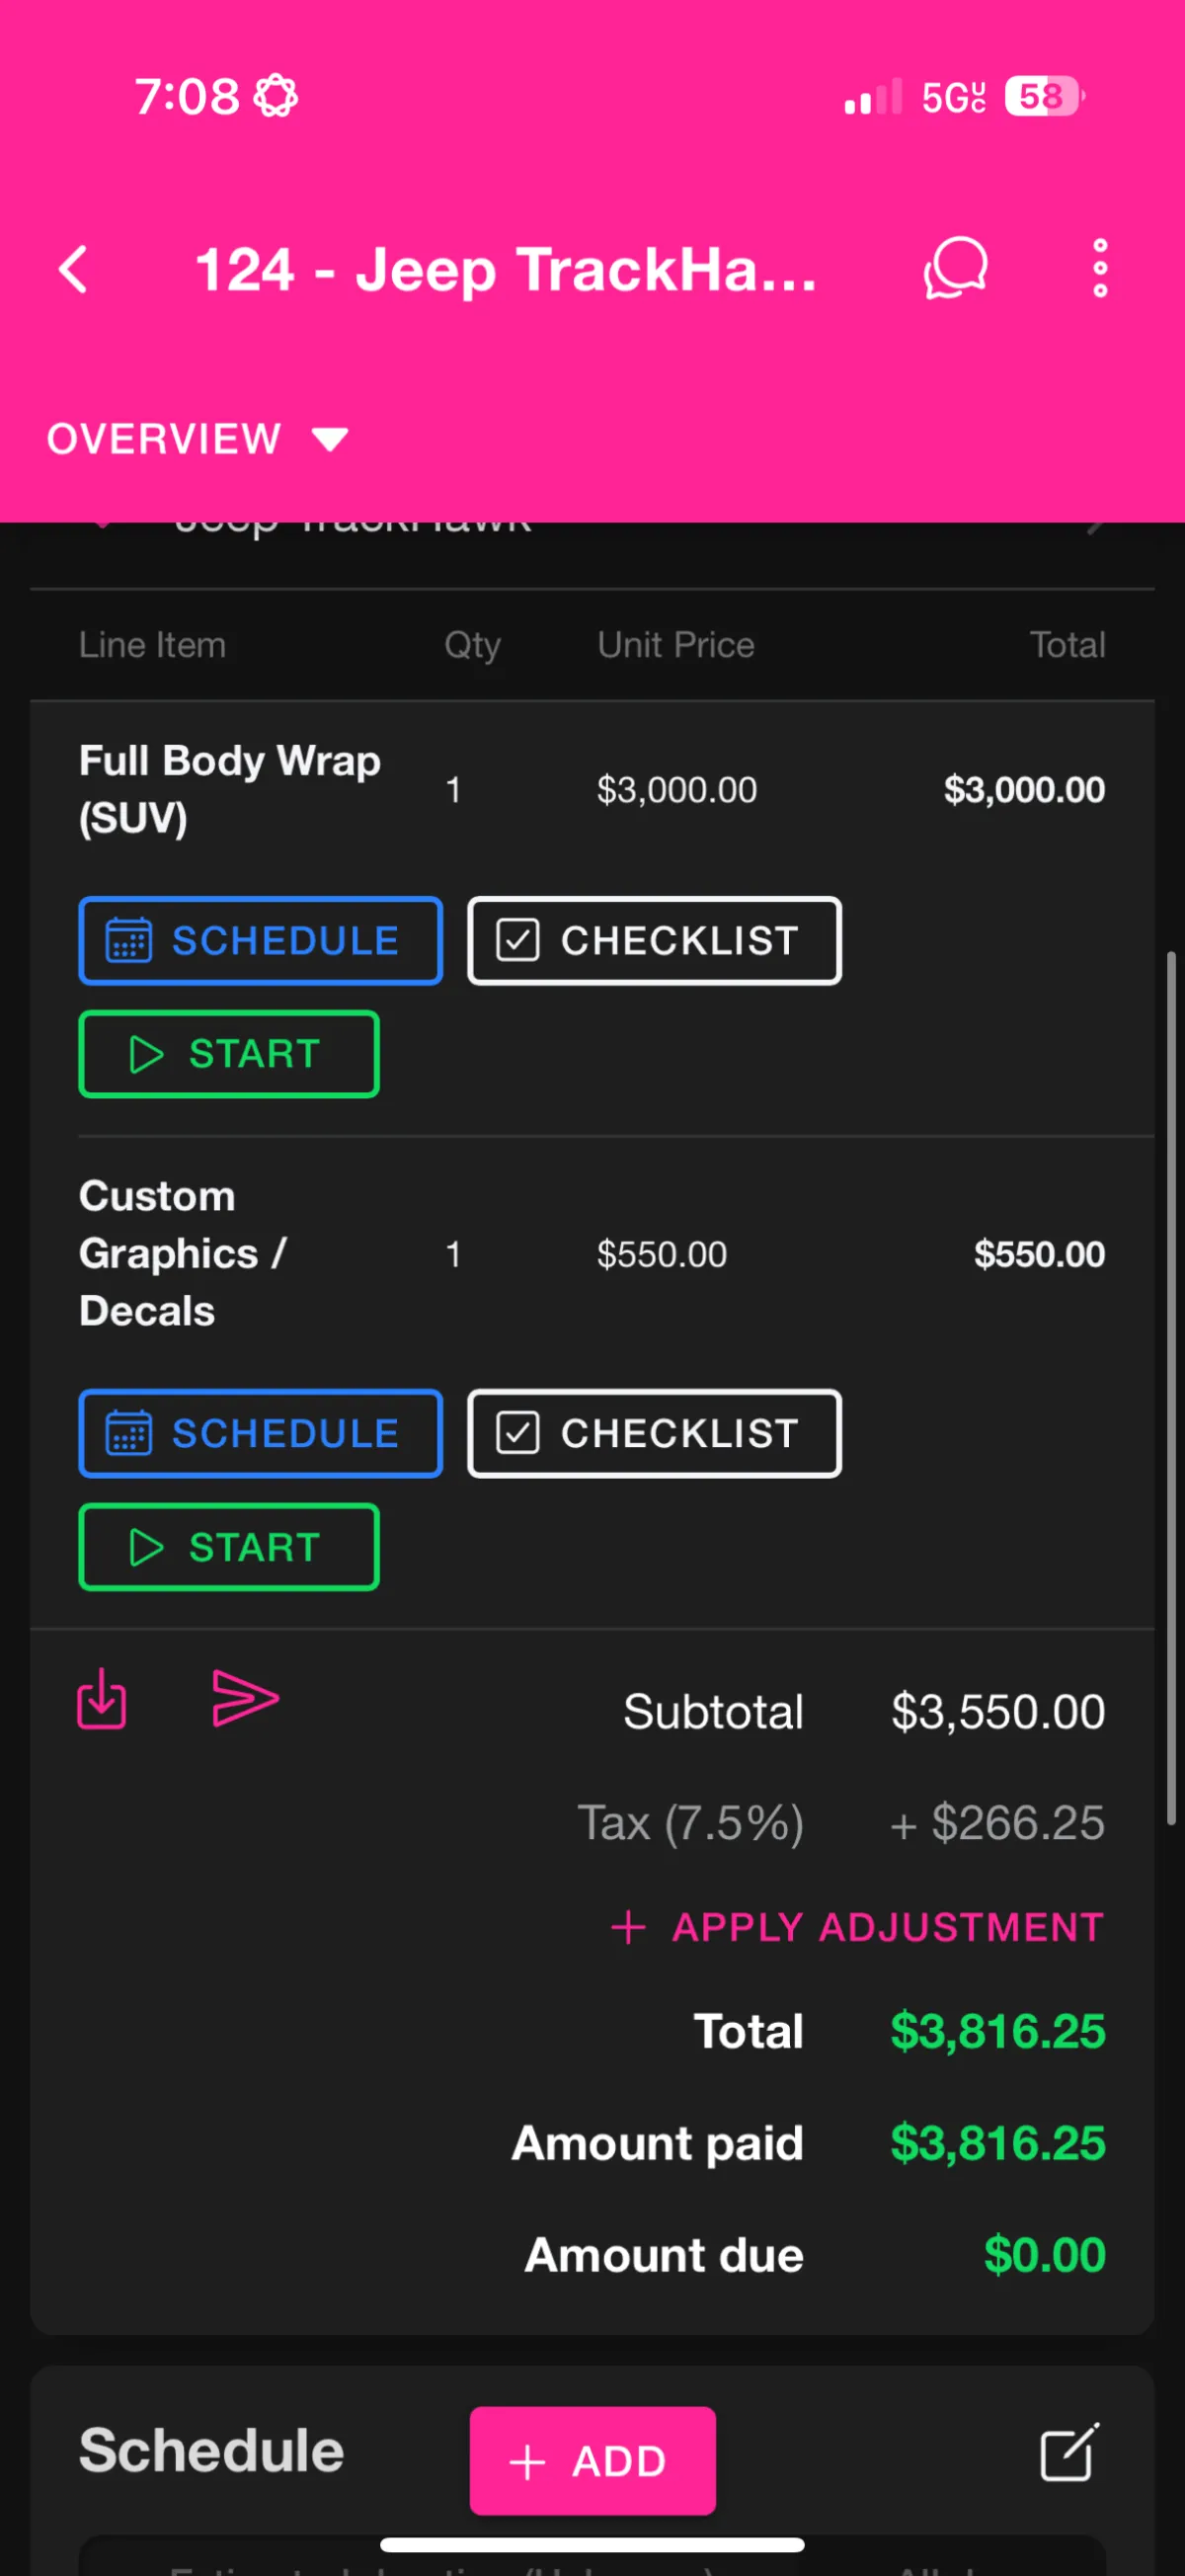This screenshot has height=2576, width=1185.
Task: Open the three-dot more options menu
Action: point(1099,268)
